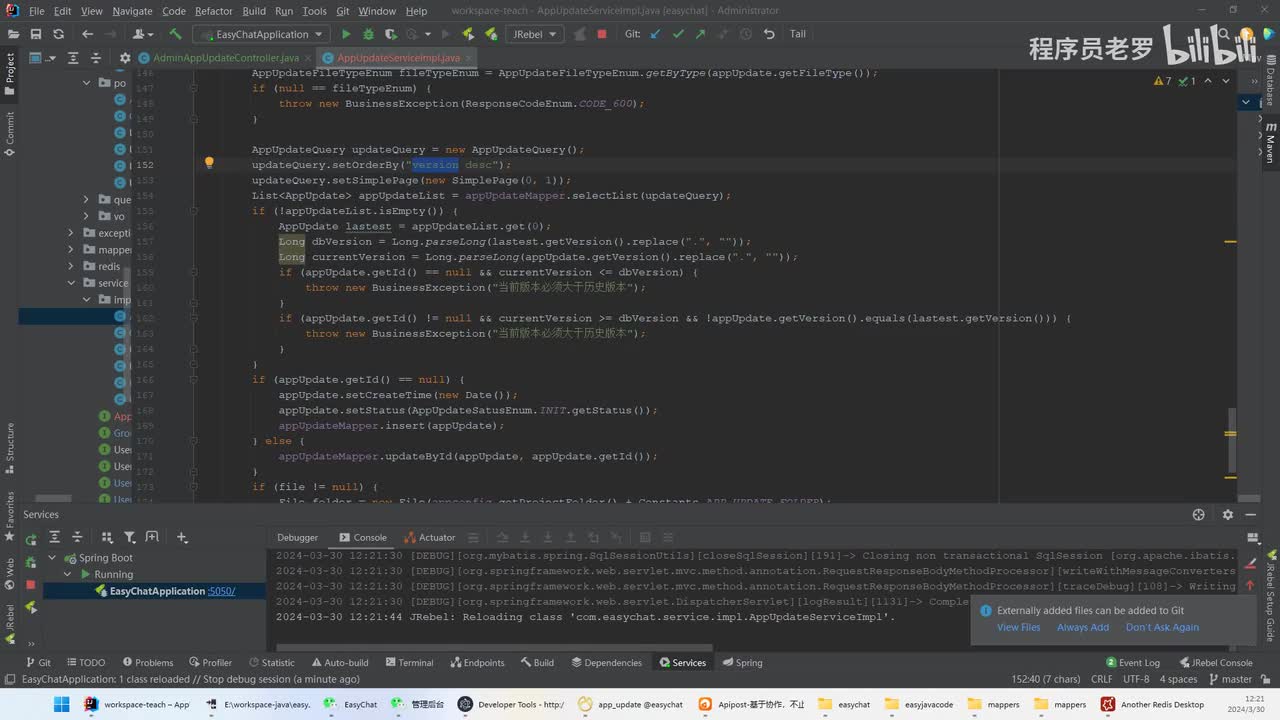Build project with the green hammer icon
1280x720 pixels.
click(175, 34)
